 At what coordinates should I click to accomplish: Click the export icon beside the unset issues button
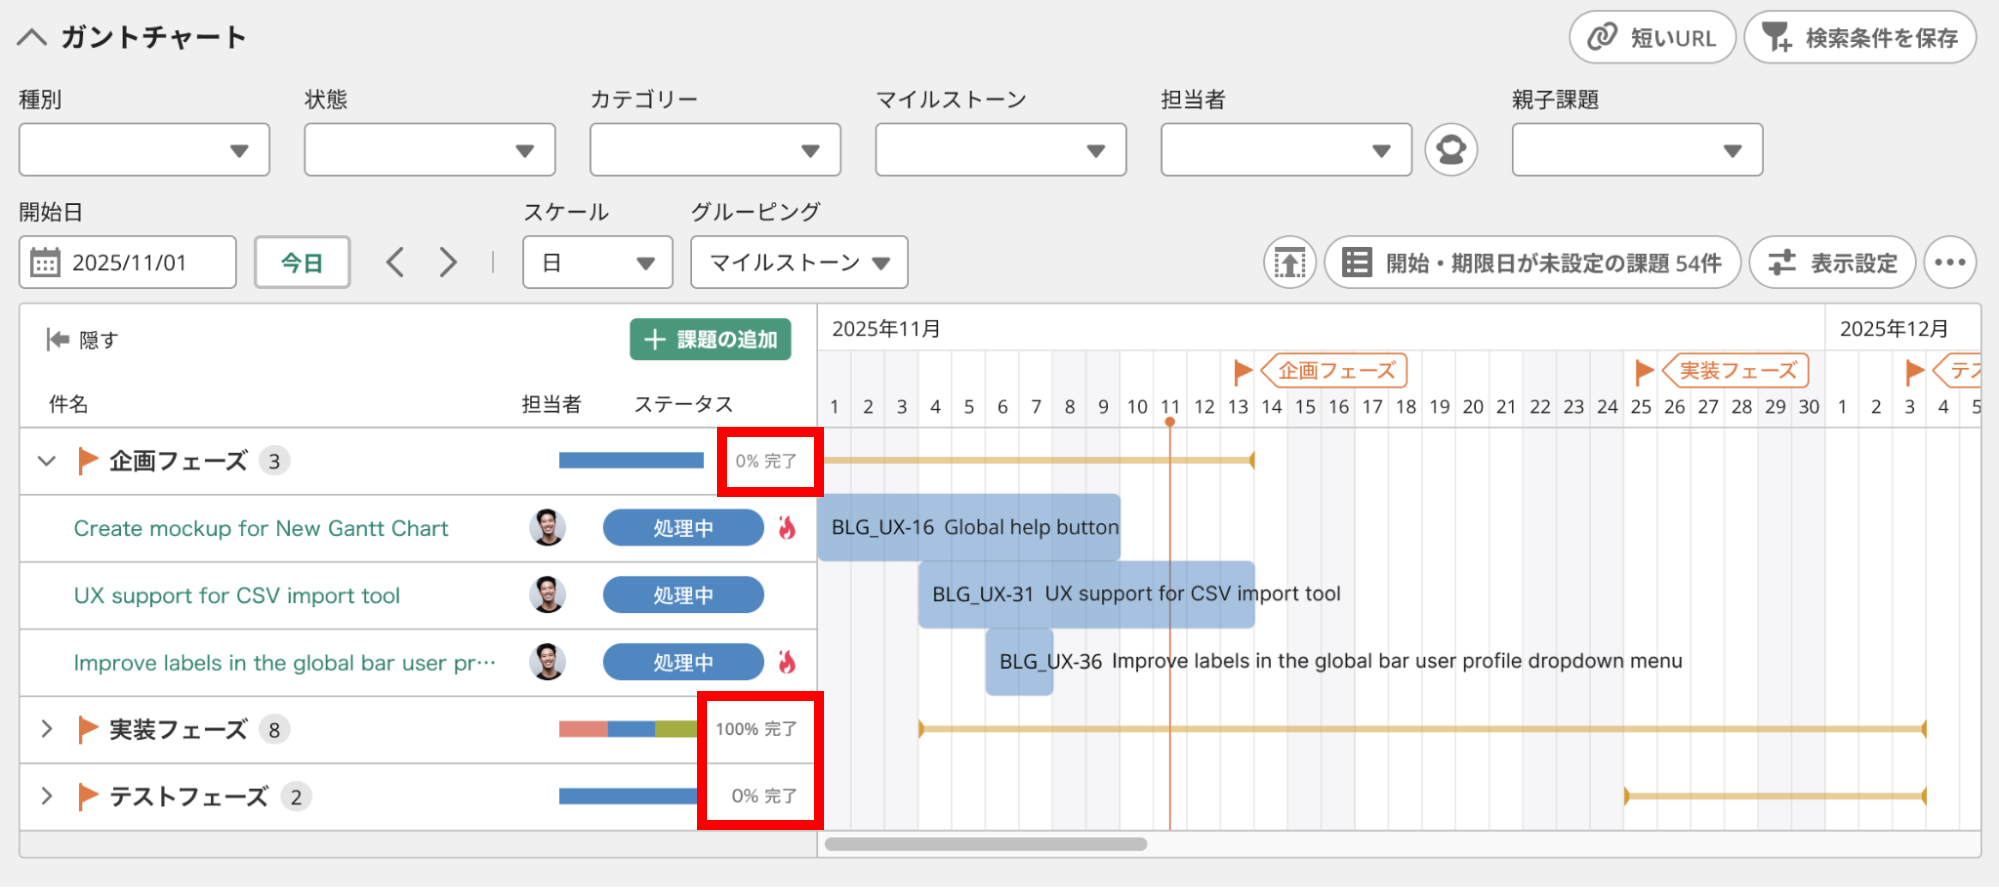[1289, 263]
